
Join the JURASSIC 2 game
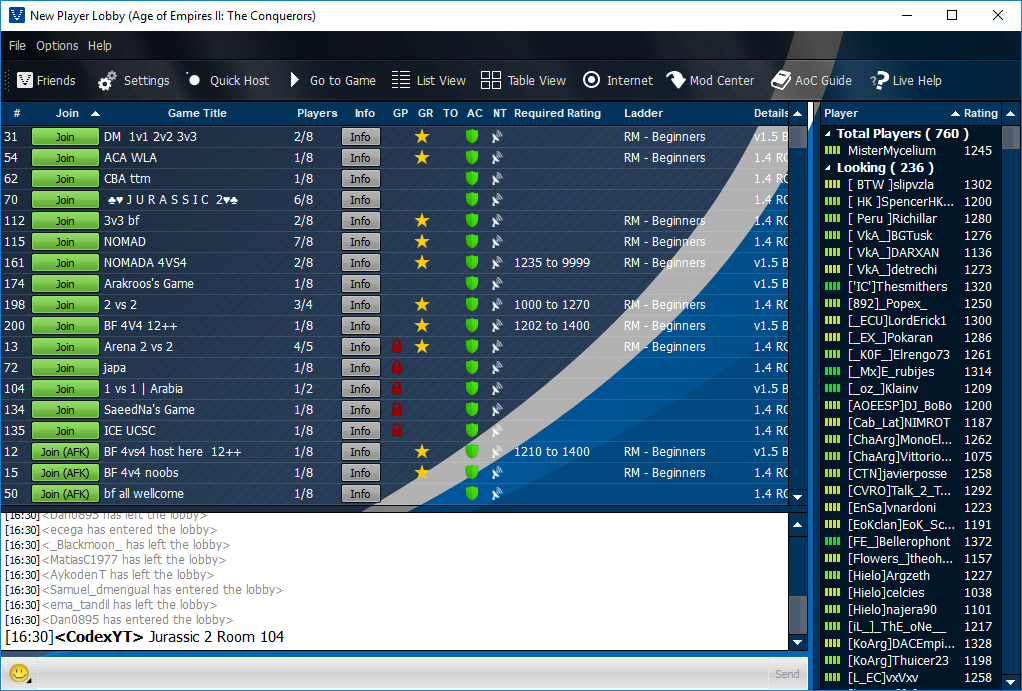(x=65, y=199)
